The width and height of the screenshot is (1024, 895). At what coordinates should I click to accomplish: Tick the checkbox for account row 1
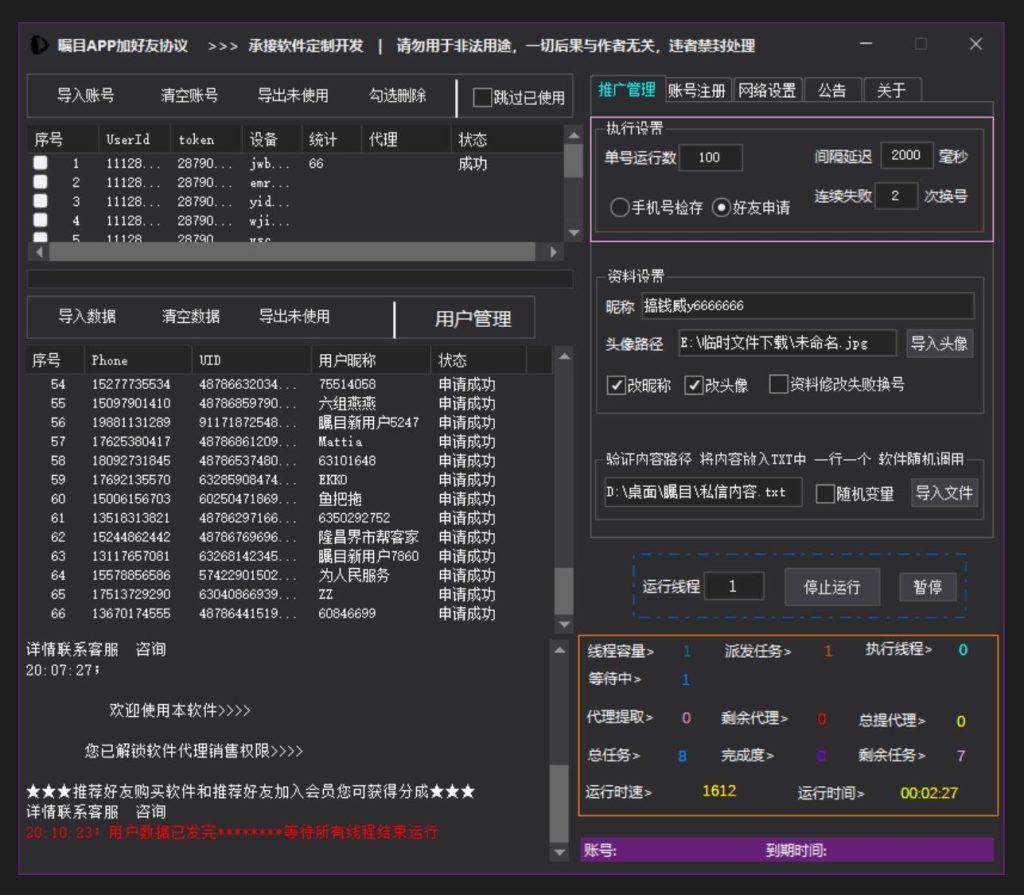click(41, 163)
